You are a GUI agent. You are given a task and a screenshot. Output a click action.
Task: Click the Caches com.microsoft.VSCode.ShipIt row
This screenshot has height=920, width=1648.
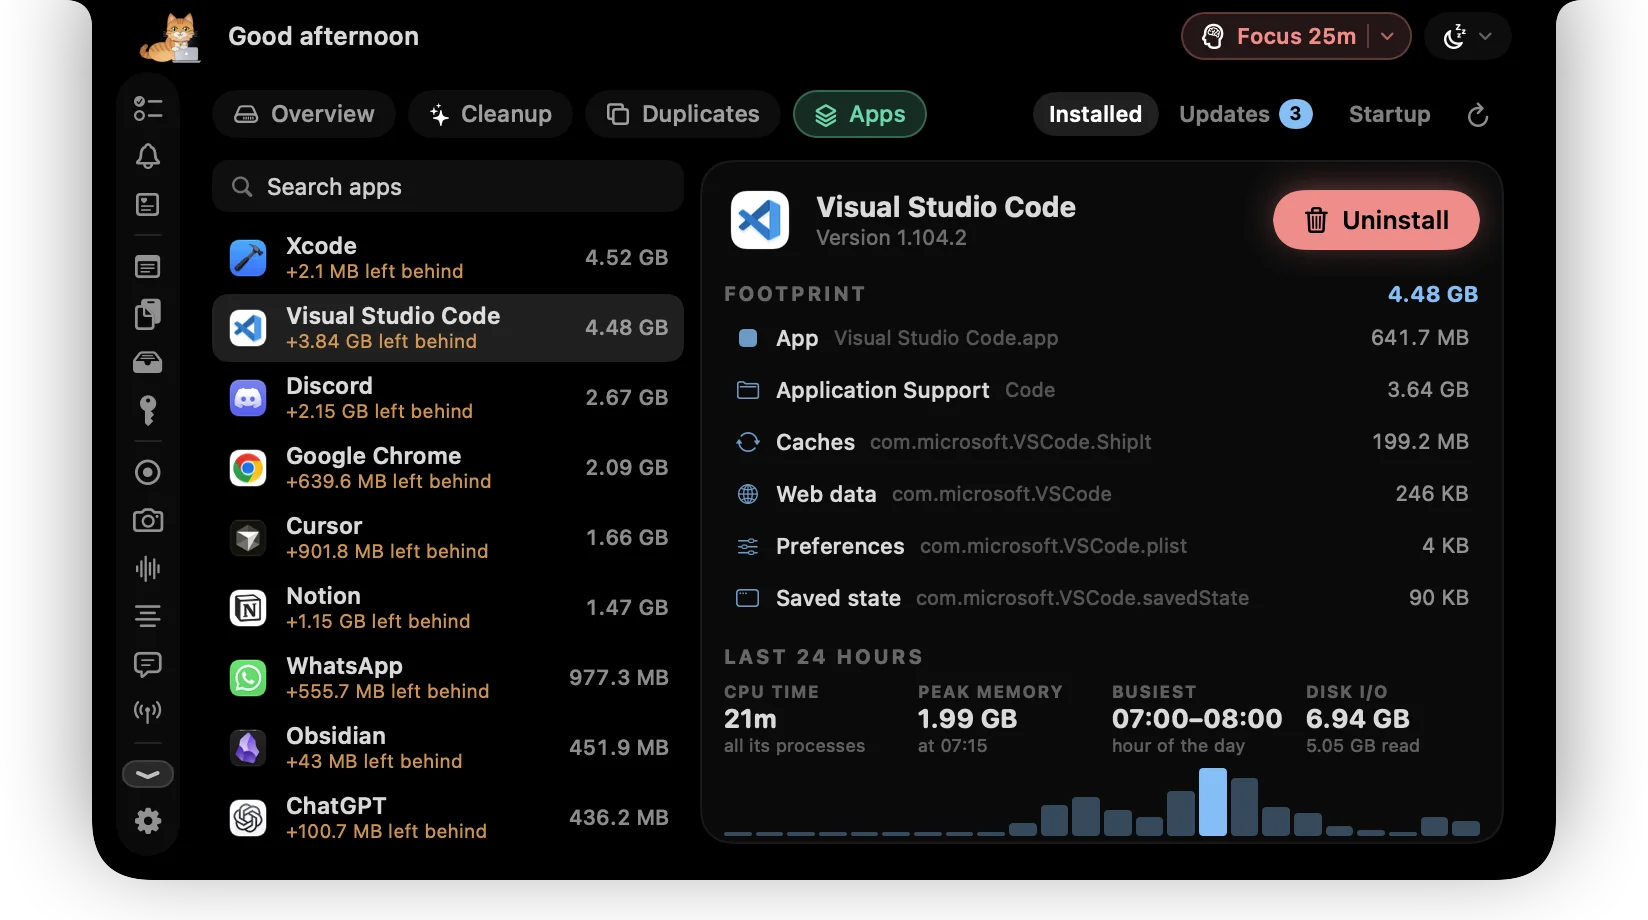1102,442
